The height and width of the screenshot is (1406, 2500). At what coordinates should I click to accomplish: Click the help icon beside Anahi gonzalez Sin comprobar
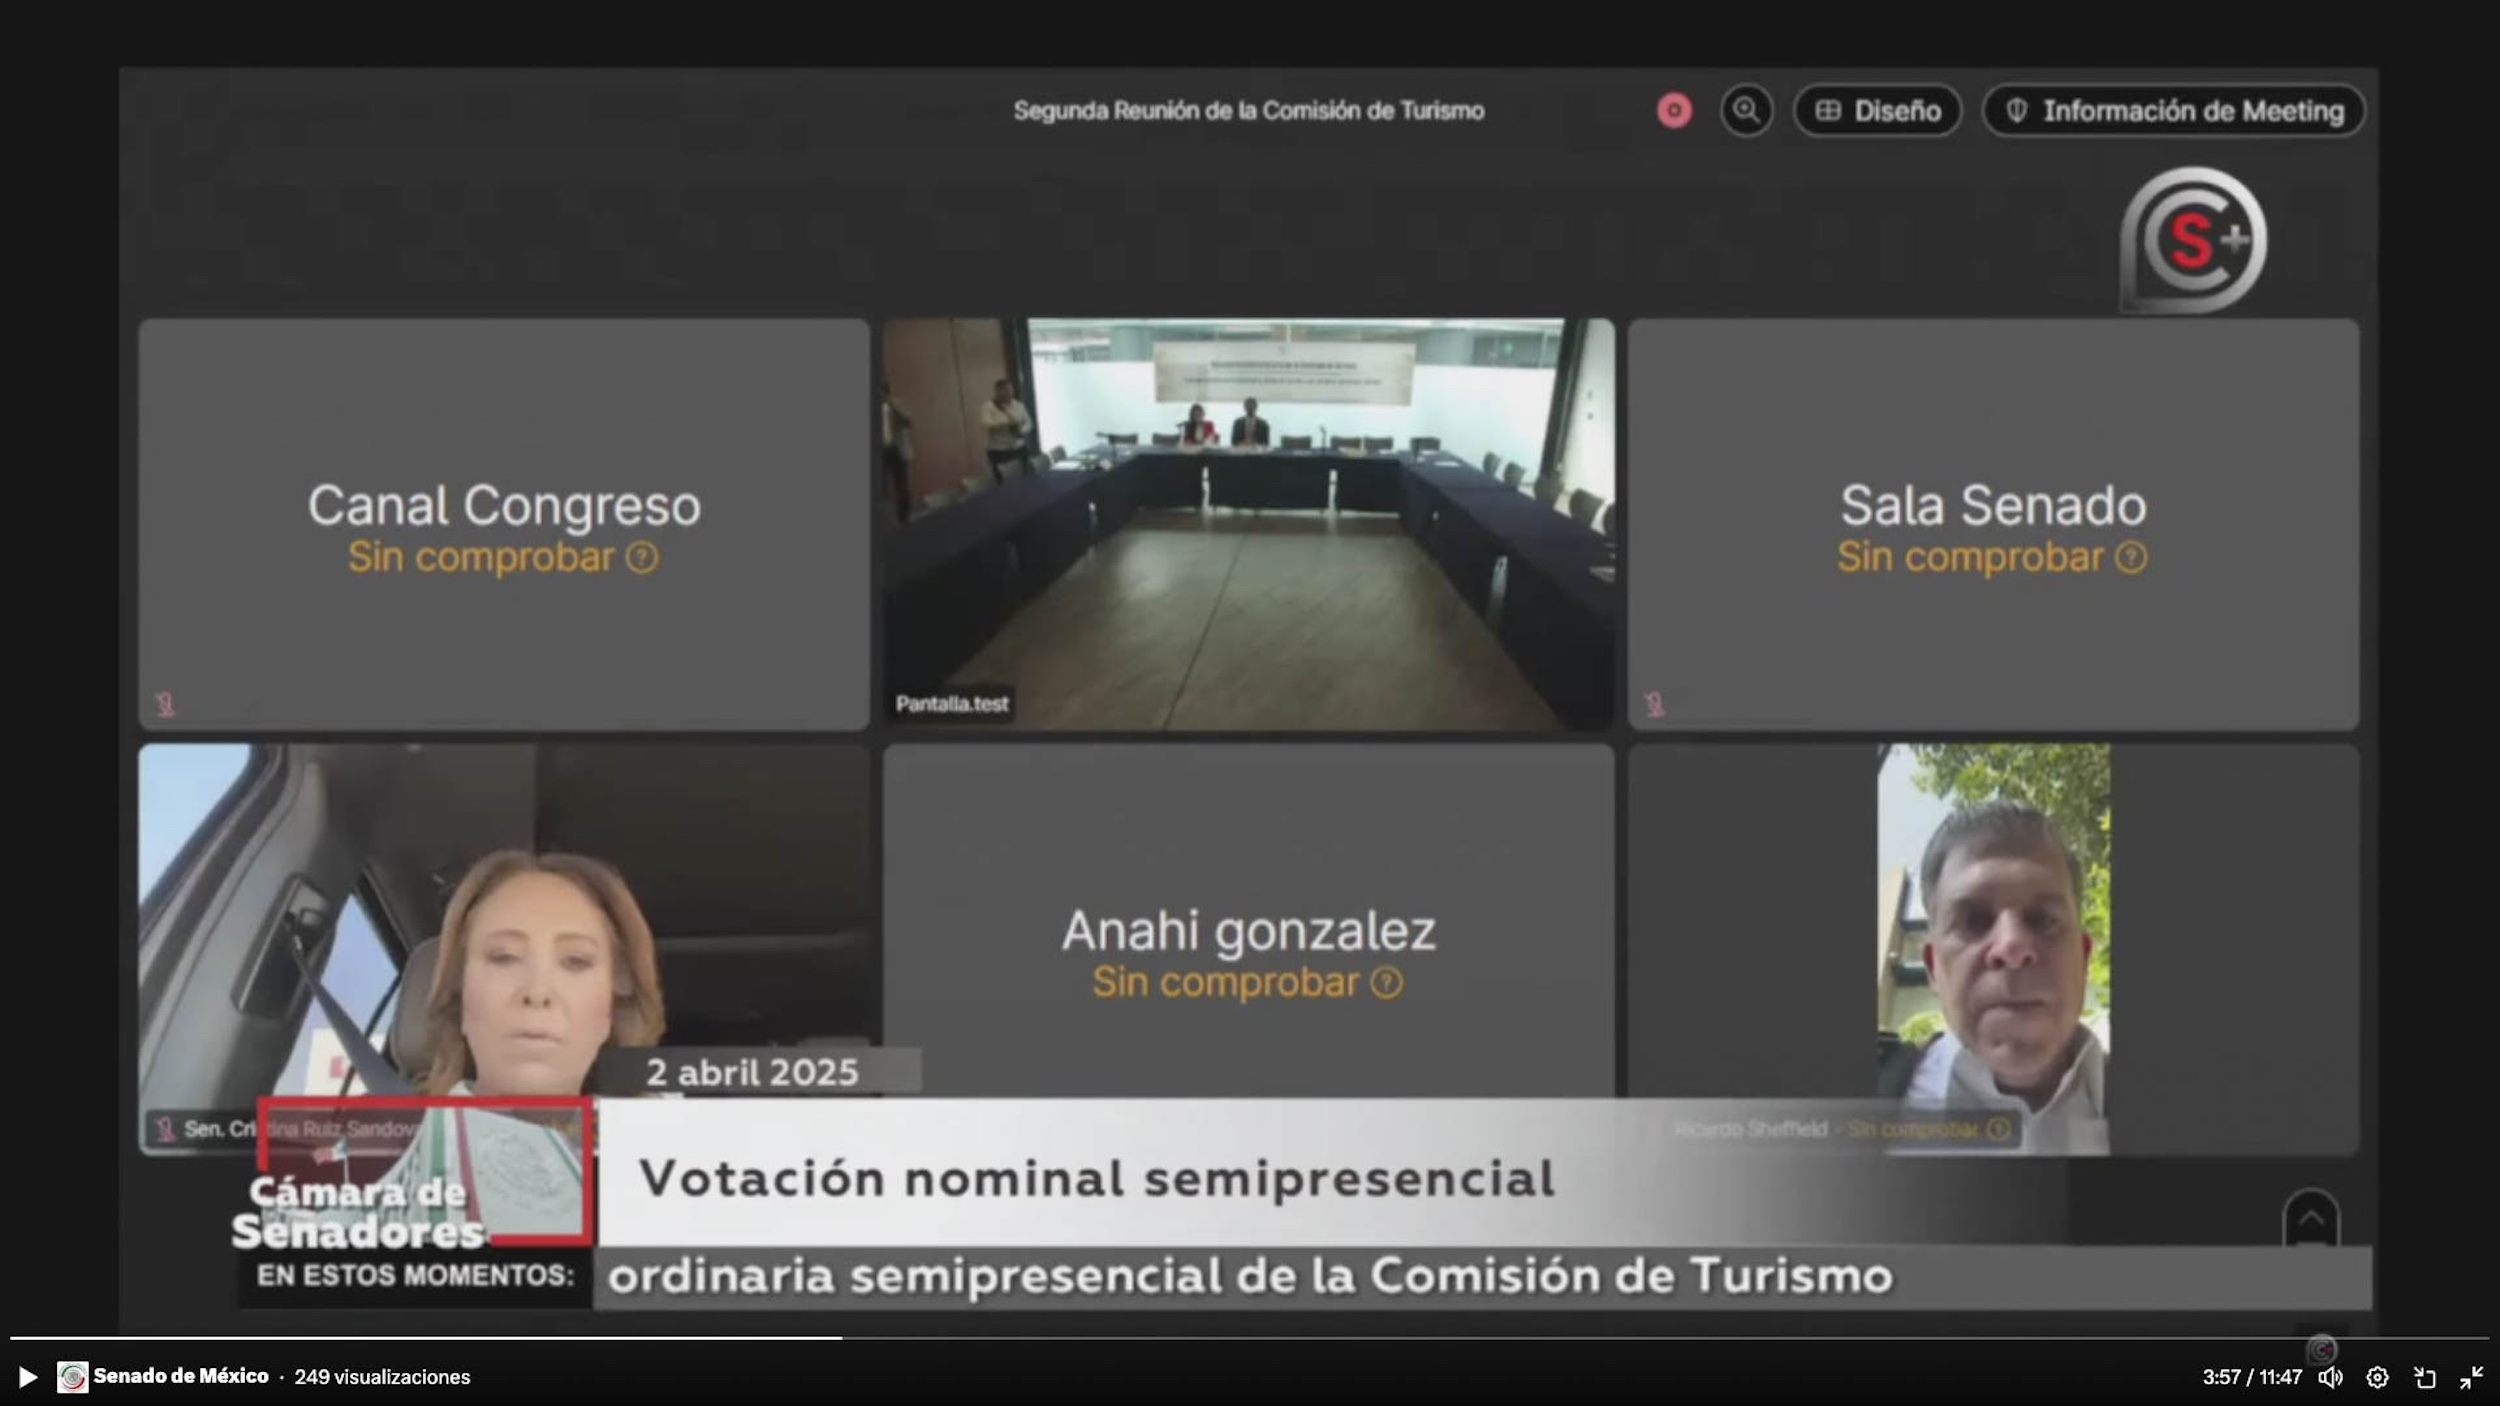1386,982
